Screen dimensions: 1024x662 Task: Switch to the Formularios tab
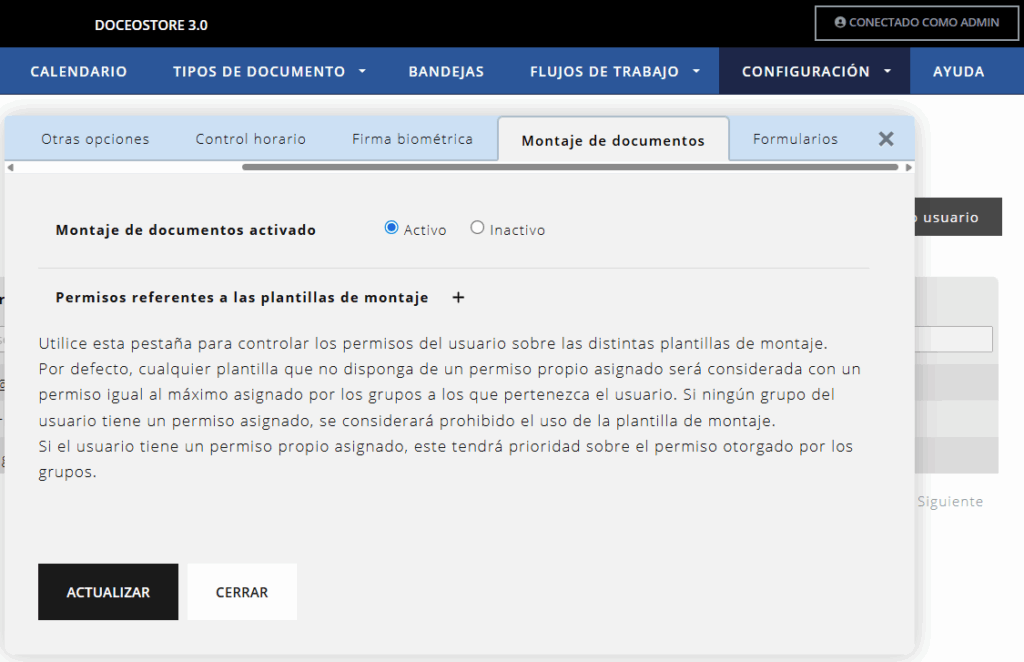[x=795, y=139]
